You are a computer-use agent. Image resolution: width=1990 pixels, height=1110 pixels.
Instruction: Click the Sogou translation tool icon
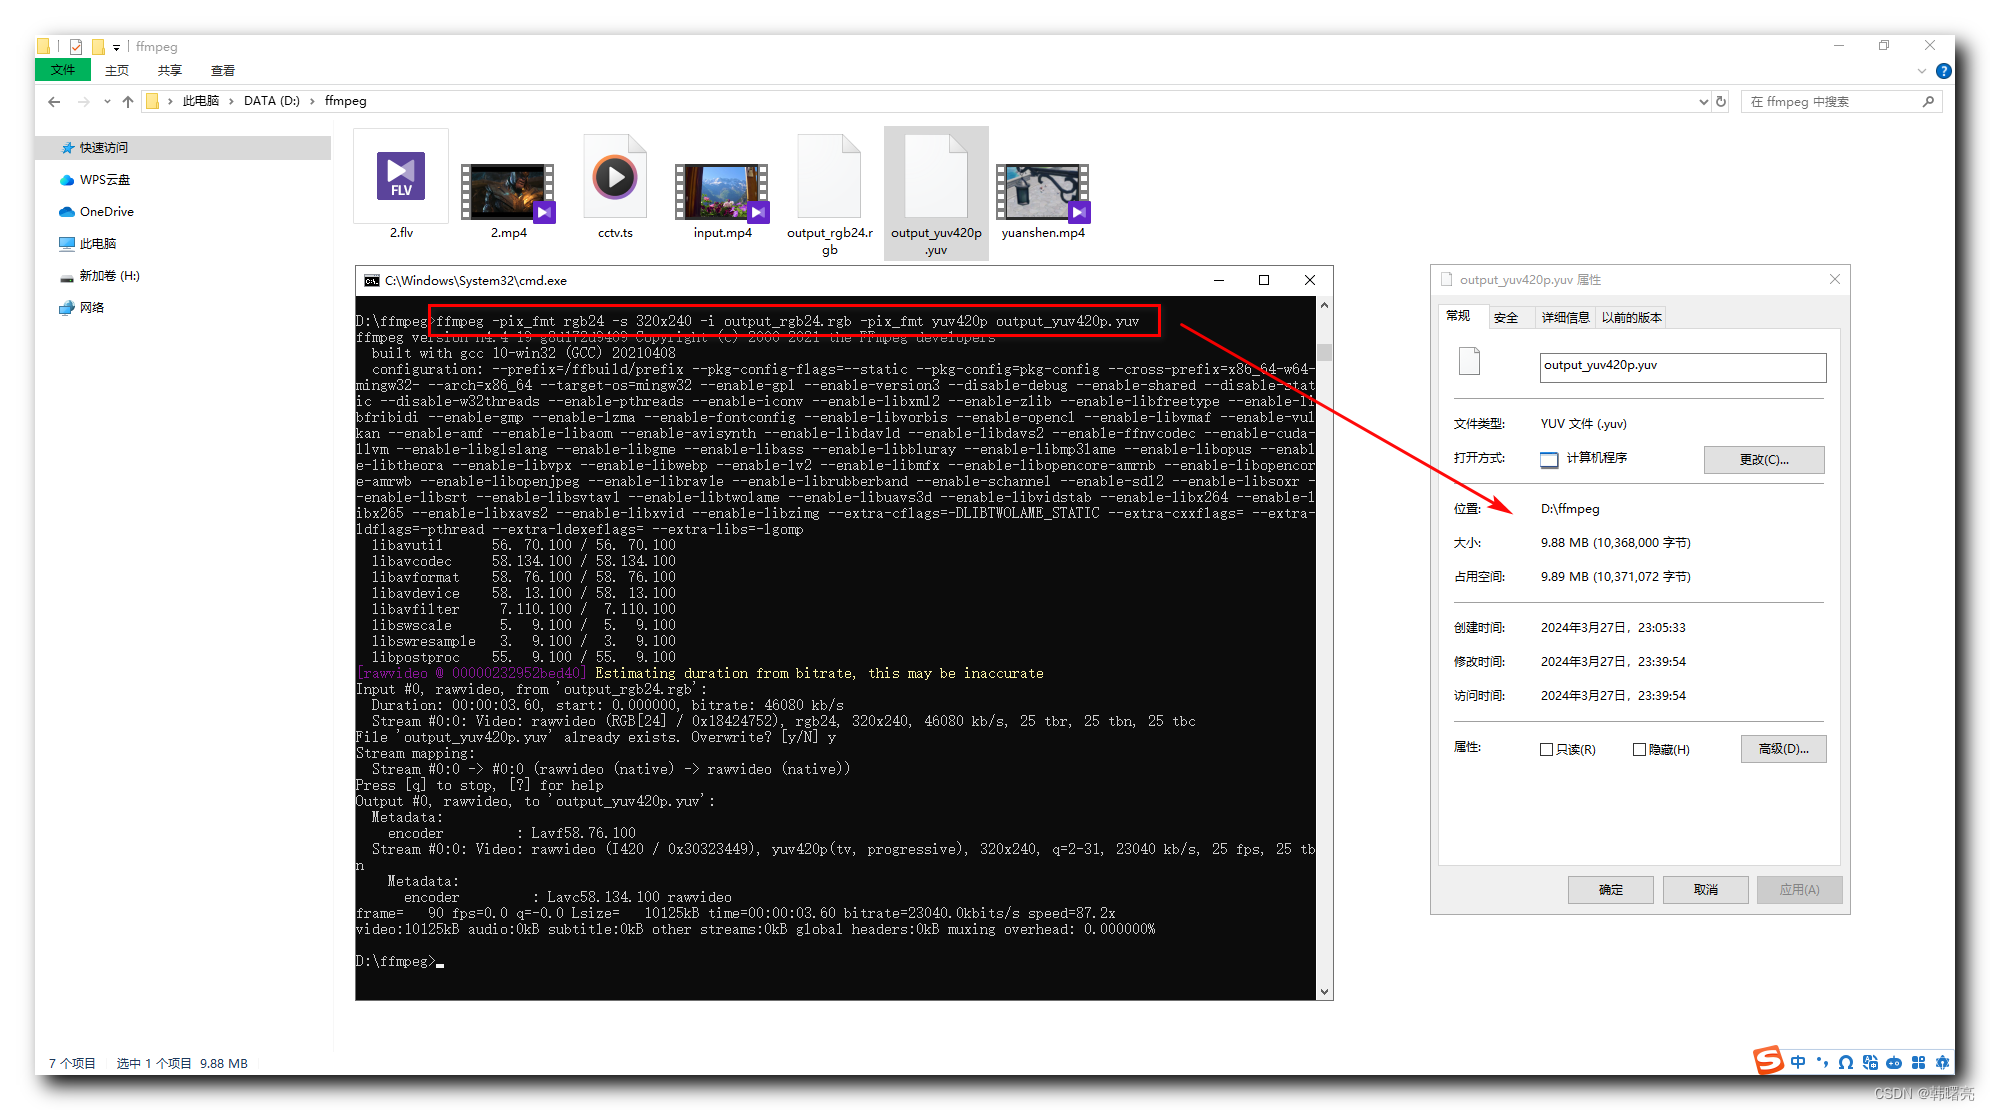(x=1870, y=1062)
